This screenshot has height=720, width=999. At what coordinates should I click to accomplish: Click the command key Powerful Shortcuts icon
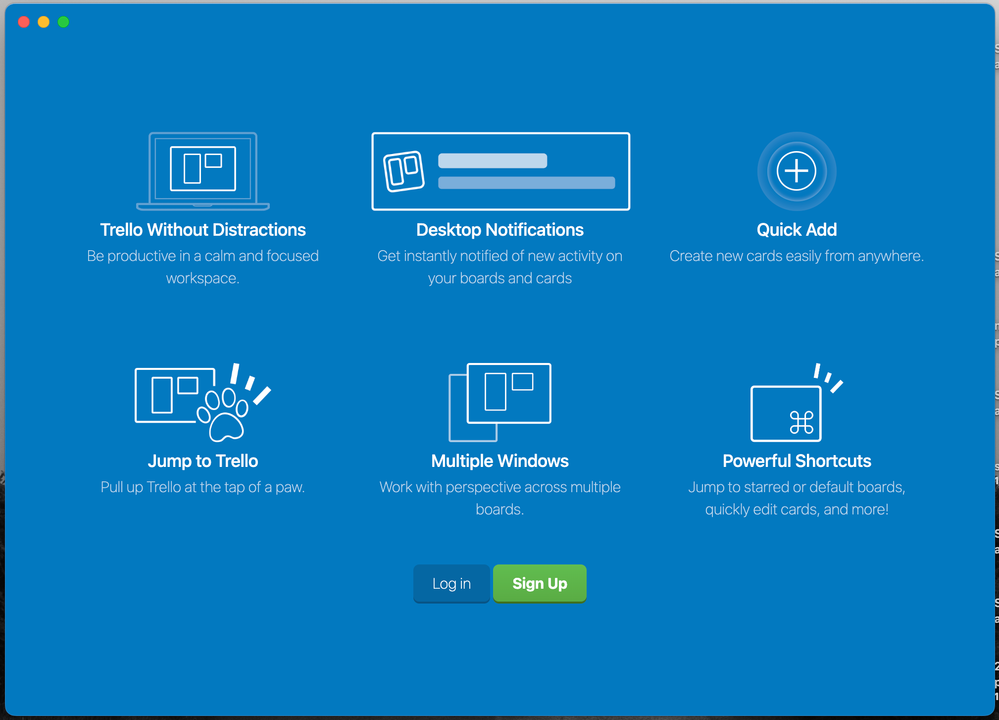pyautogui.click(x=796, y=402)
